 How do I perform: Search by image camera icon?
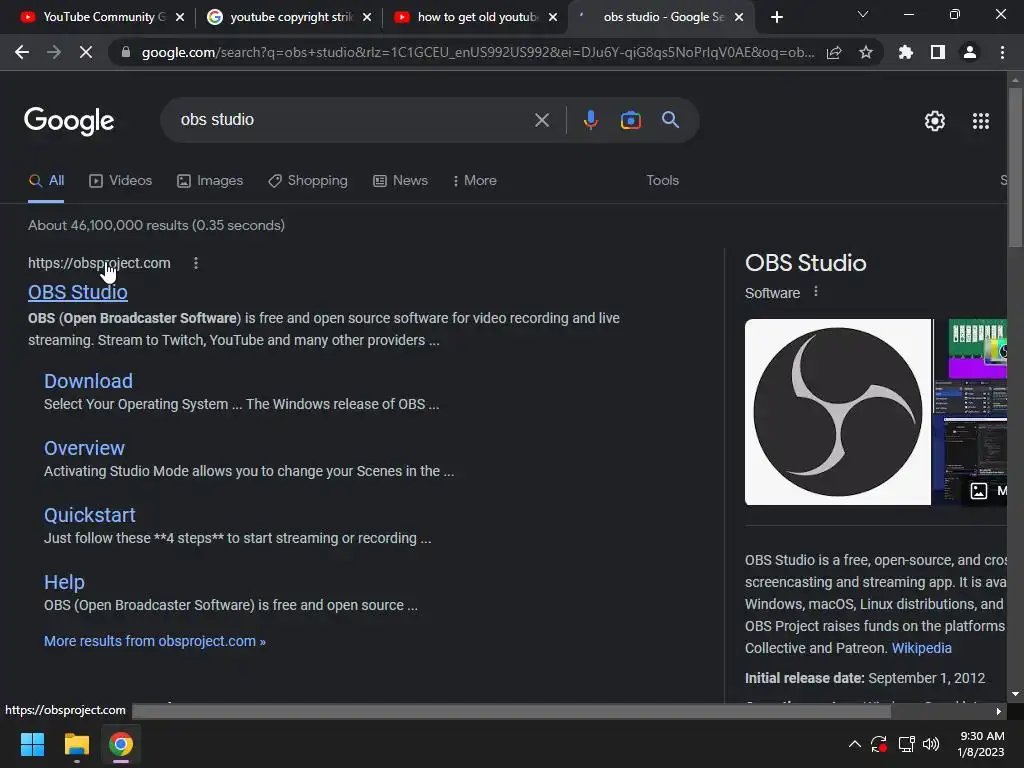pos(630,120)
